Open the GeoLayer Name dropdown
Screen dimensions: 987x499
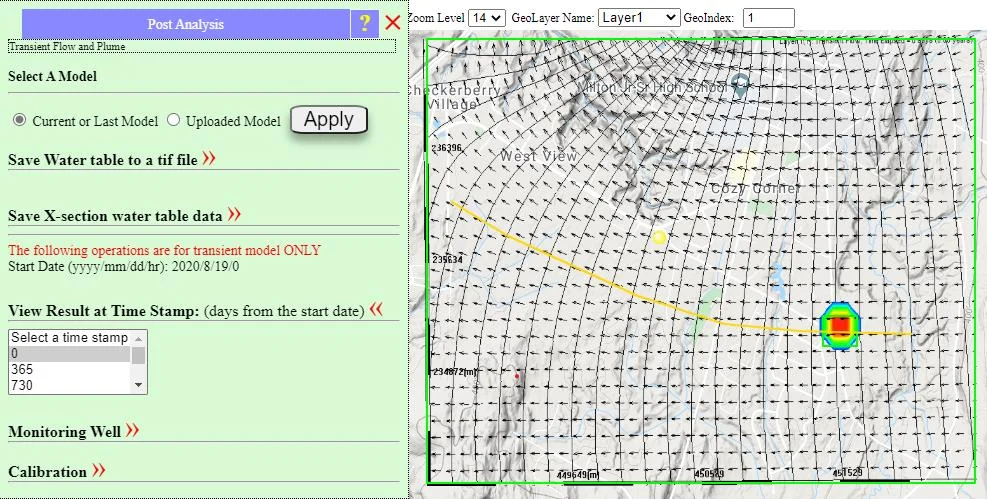tap(639, 18)
